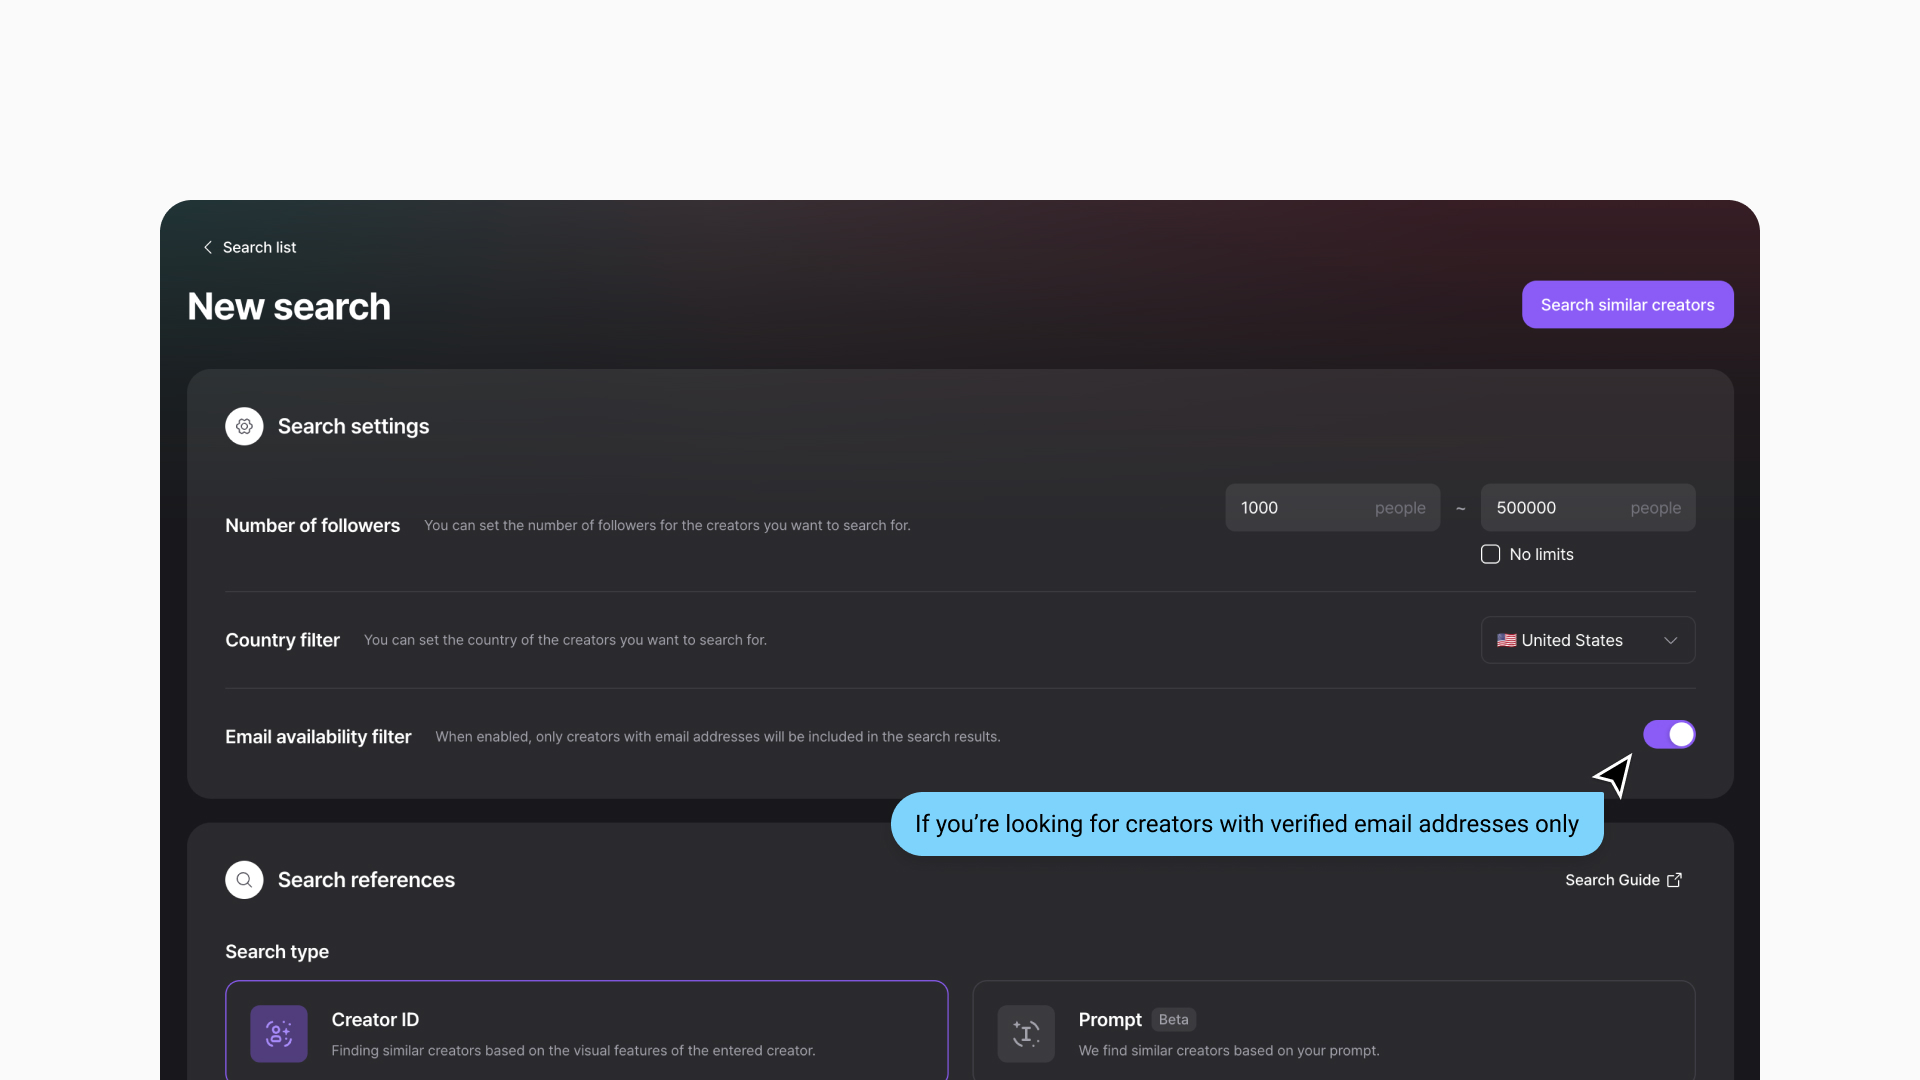Open the Search Guide link
The height and width of the screenshot is (1080, 1920).
pos(1612,880)
